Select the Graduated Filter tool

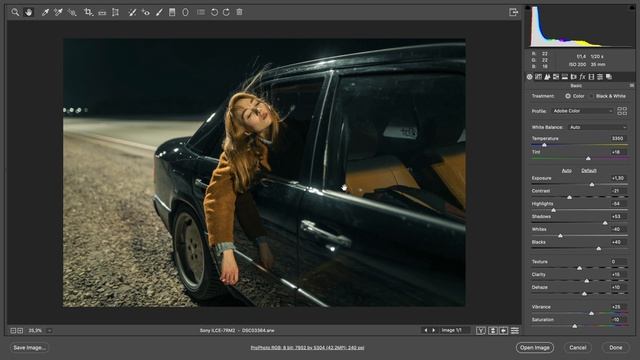point(172,12)
